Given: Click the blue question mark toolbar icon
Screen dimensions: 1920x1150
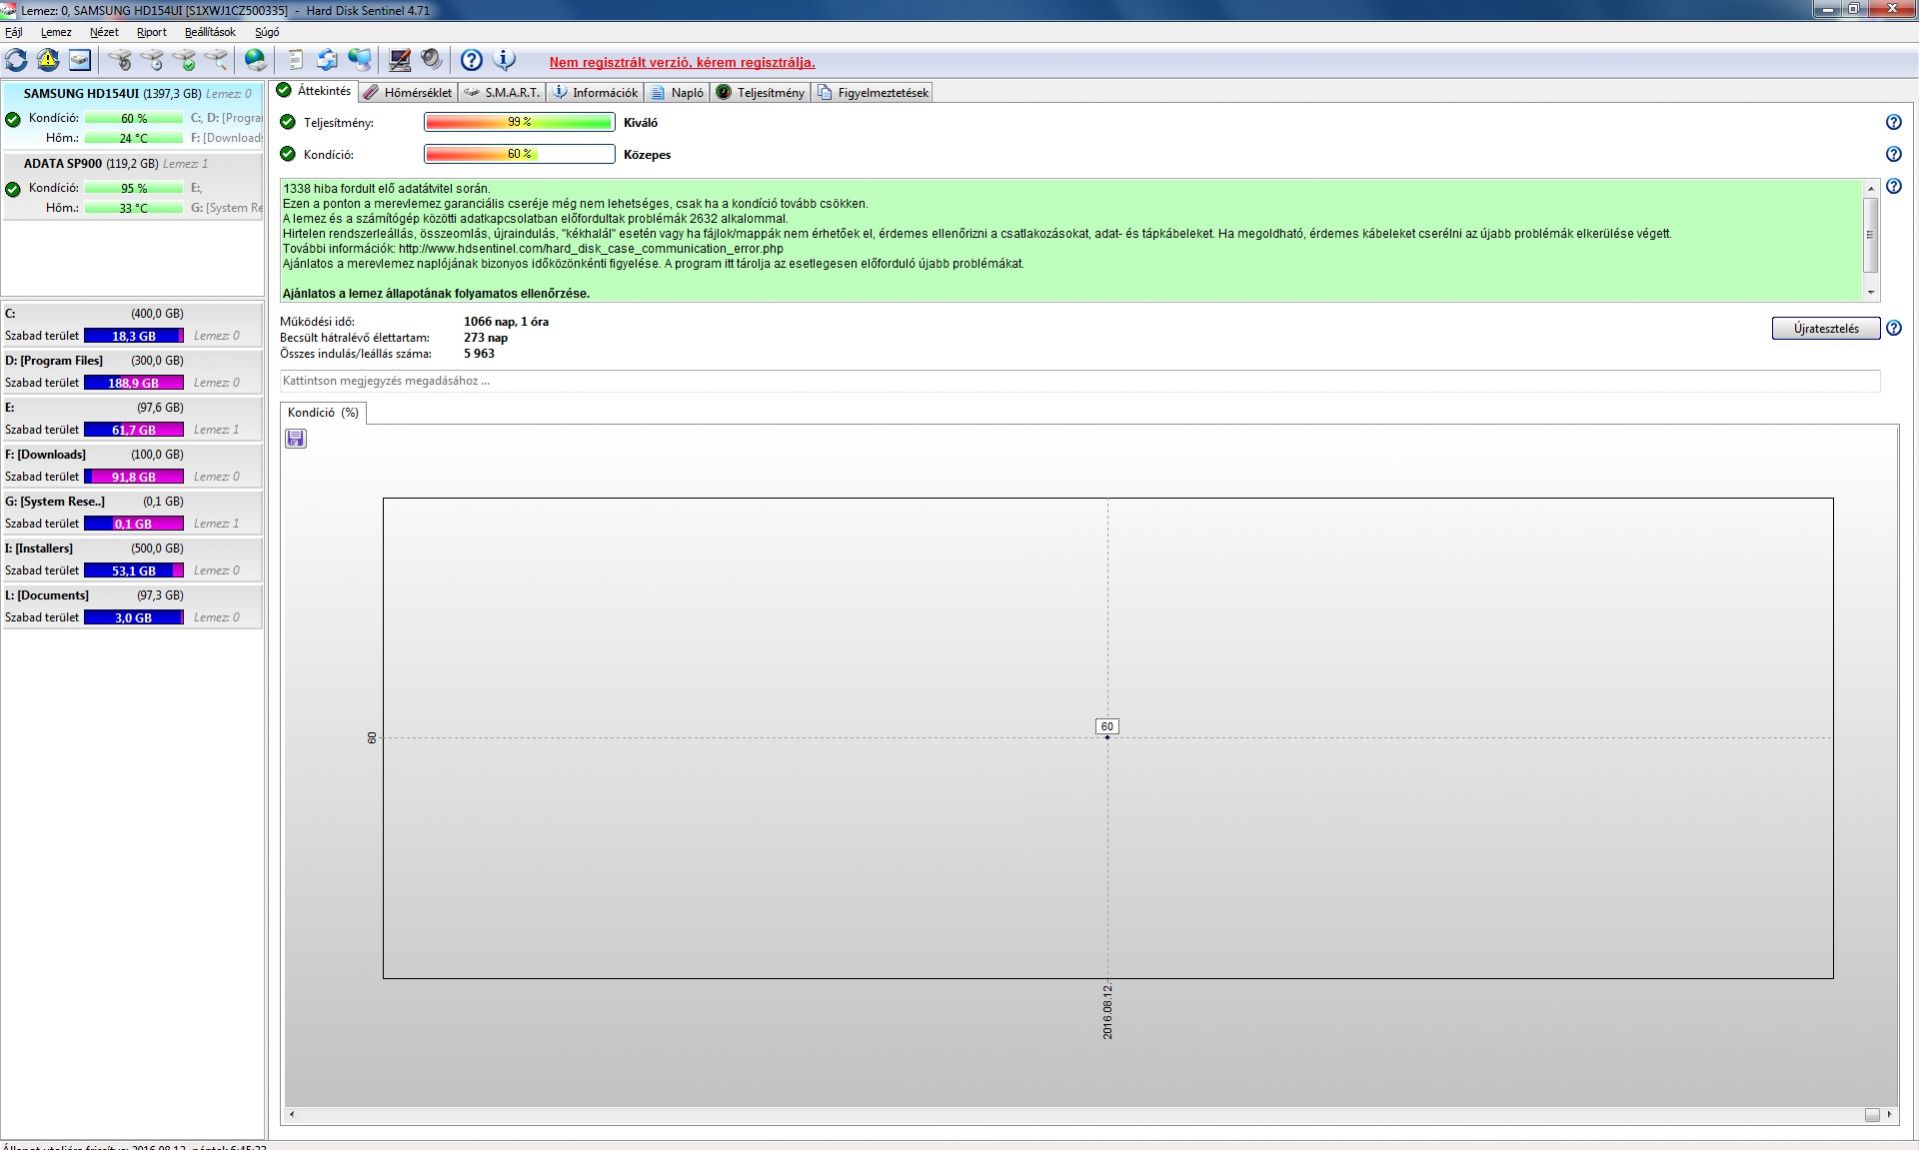Looking at the screenshot, I should pos(471,61).
